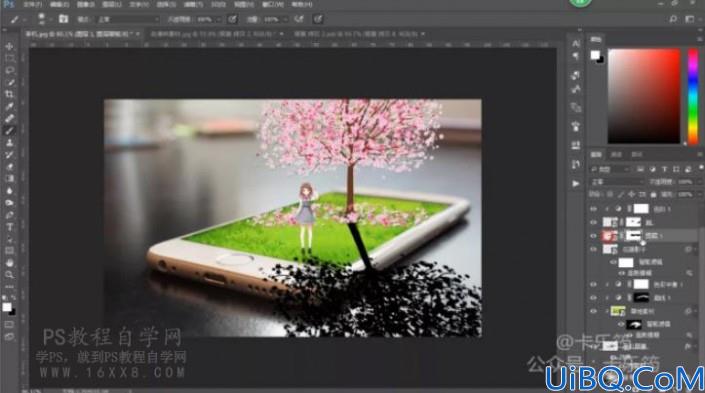Open the 窗口 (Window) menu
The height and width of the screenshot is (393, 705).
click(x=273, y=4)
